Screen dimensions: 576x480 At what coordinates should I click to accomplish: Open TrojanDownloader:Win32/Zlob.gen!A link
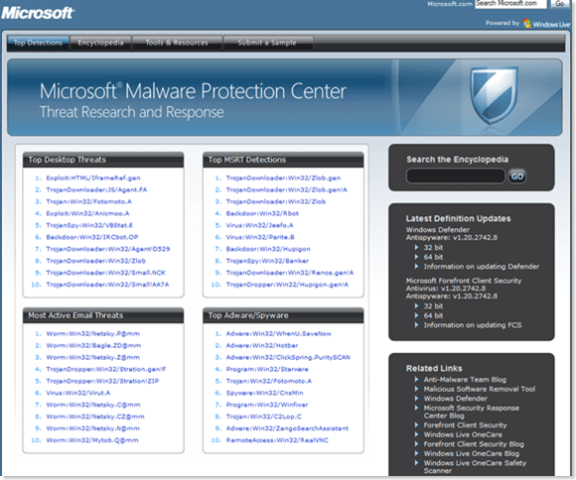pos(287,190)
